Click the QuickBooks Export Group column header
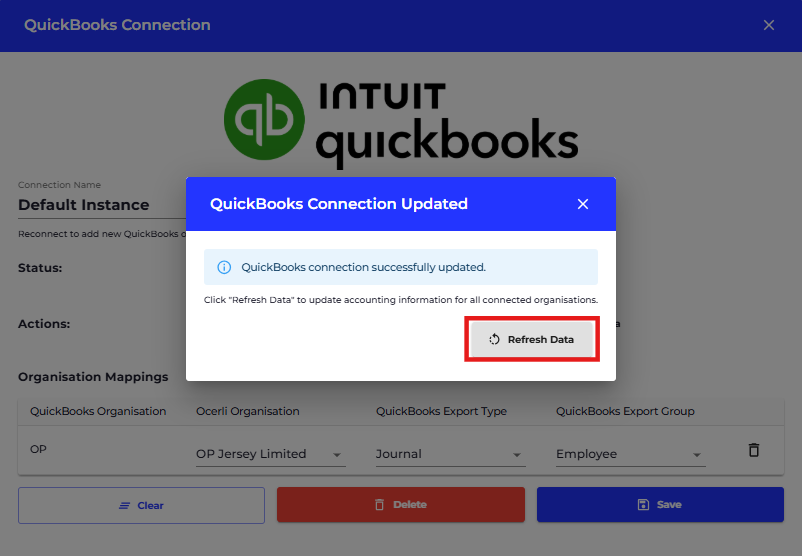The image size is (802, 556). pyautogui.click(x=625, y=411)
